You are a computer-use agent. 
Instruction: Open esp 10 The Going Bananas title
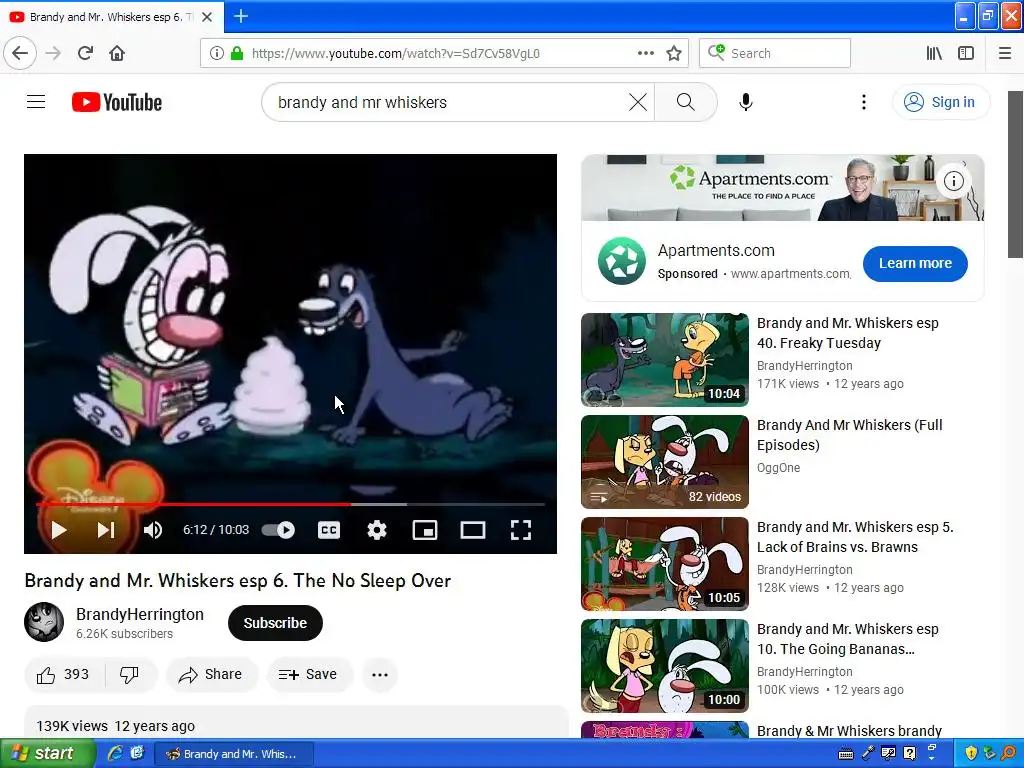click(847, 639)
